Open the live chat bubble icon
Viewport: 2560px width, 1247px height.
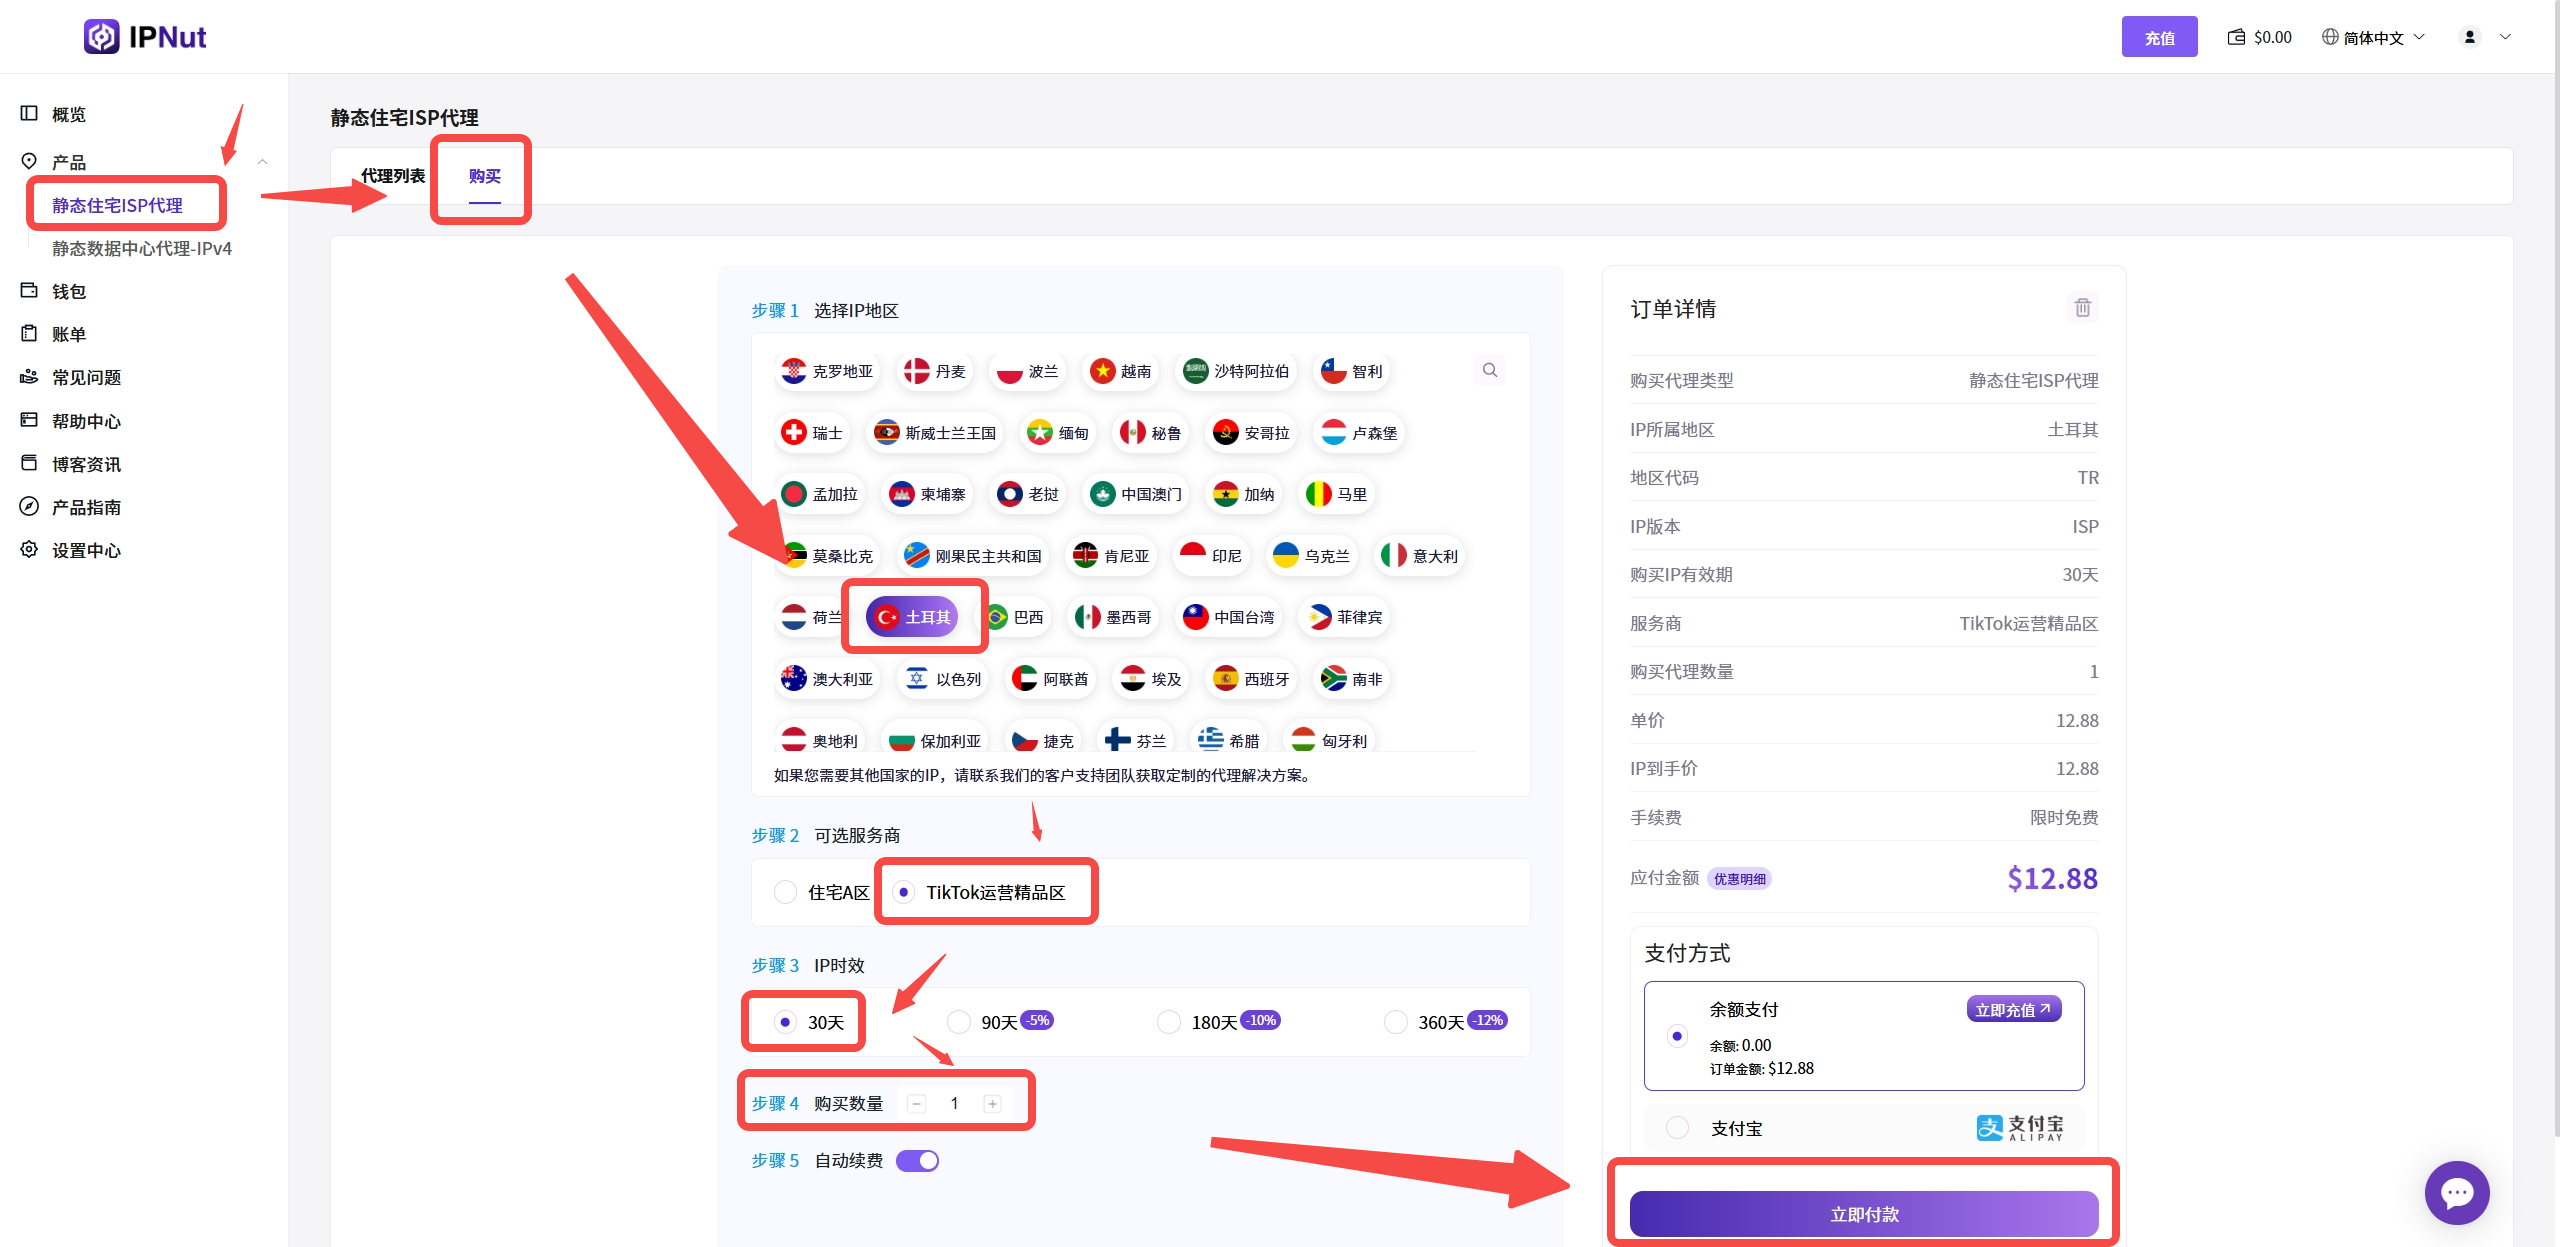pyautogui.click(x=2456, y=1192)
